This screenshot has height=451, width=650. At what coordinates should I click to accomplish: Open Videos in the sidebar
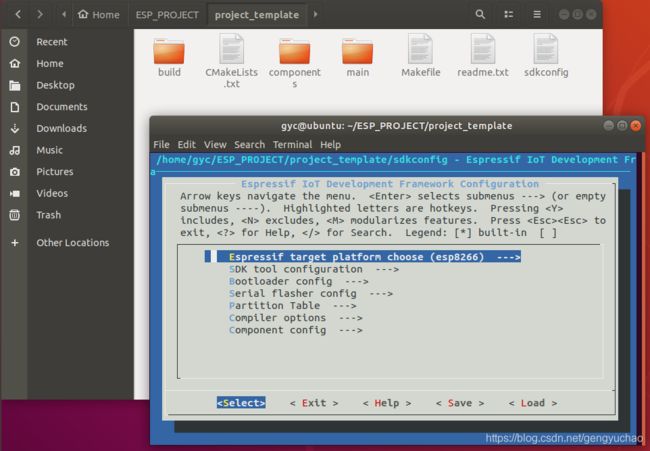67,193
